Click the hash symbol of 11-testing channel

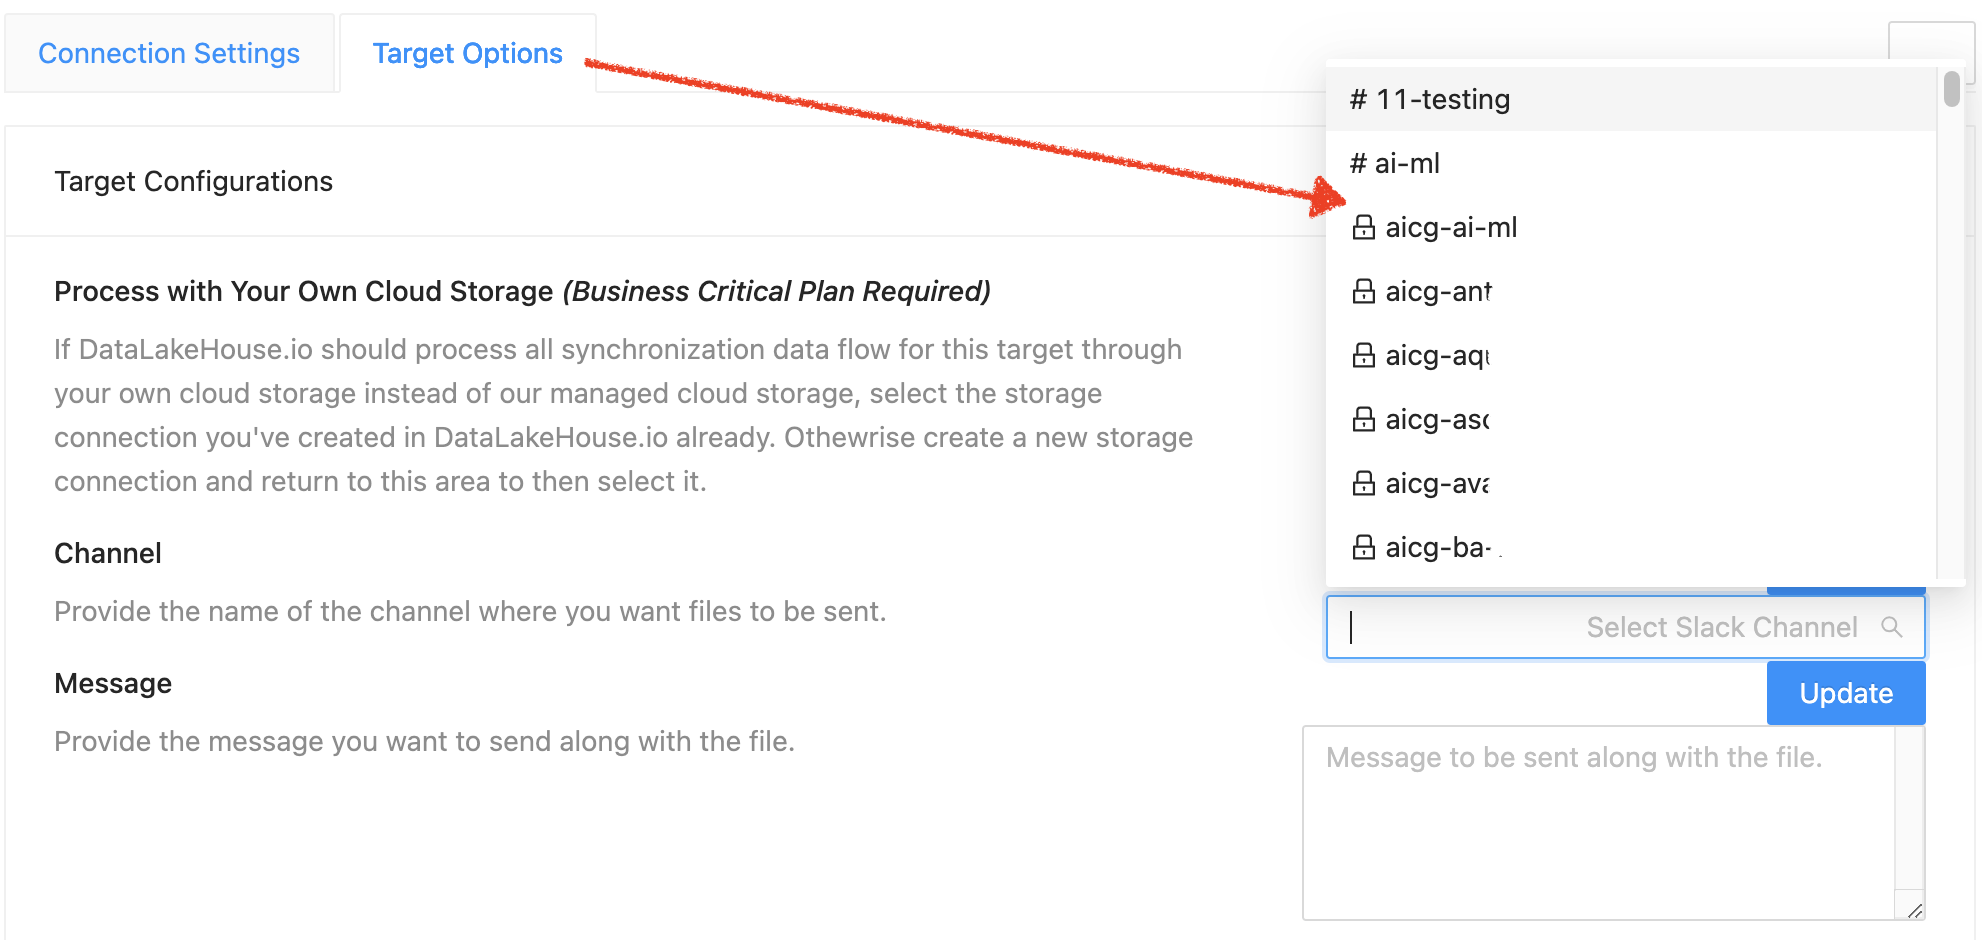(x=1358, y=100)
